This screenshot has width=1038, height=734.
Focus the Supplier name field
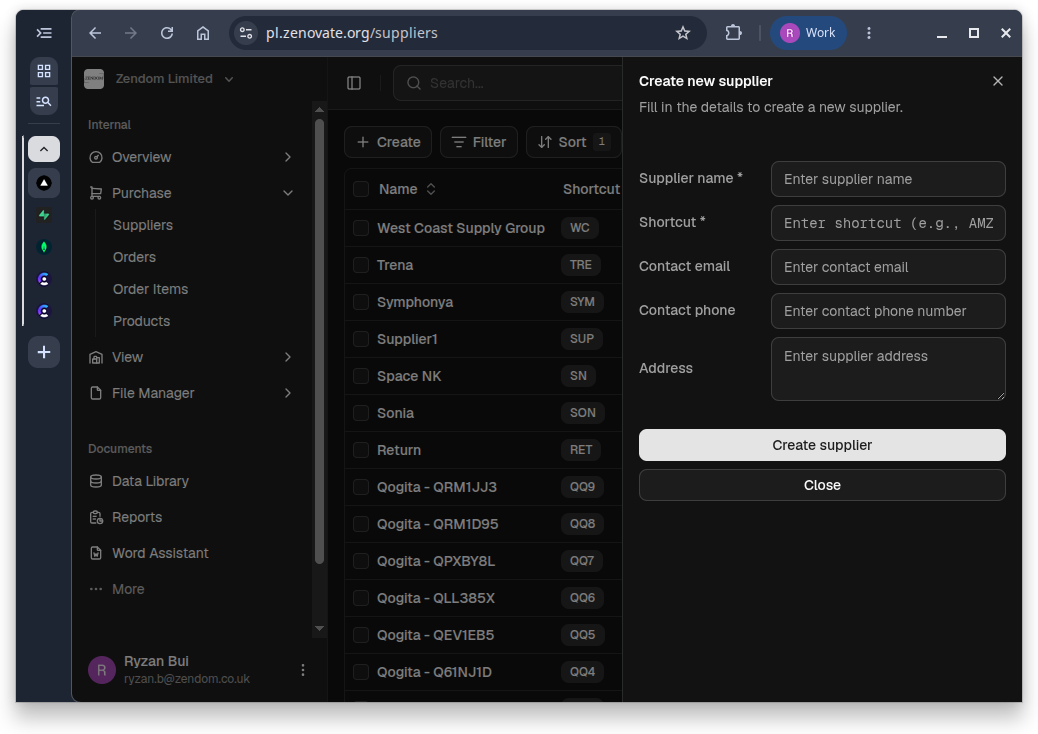(x=888, y=179)
